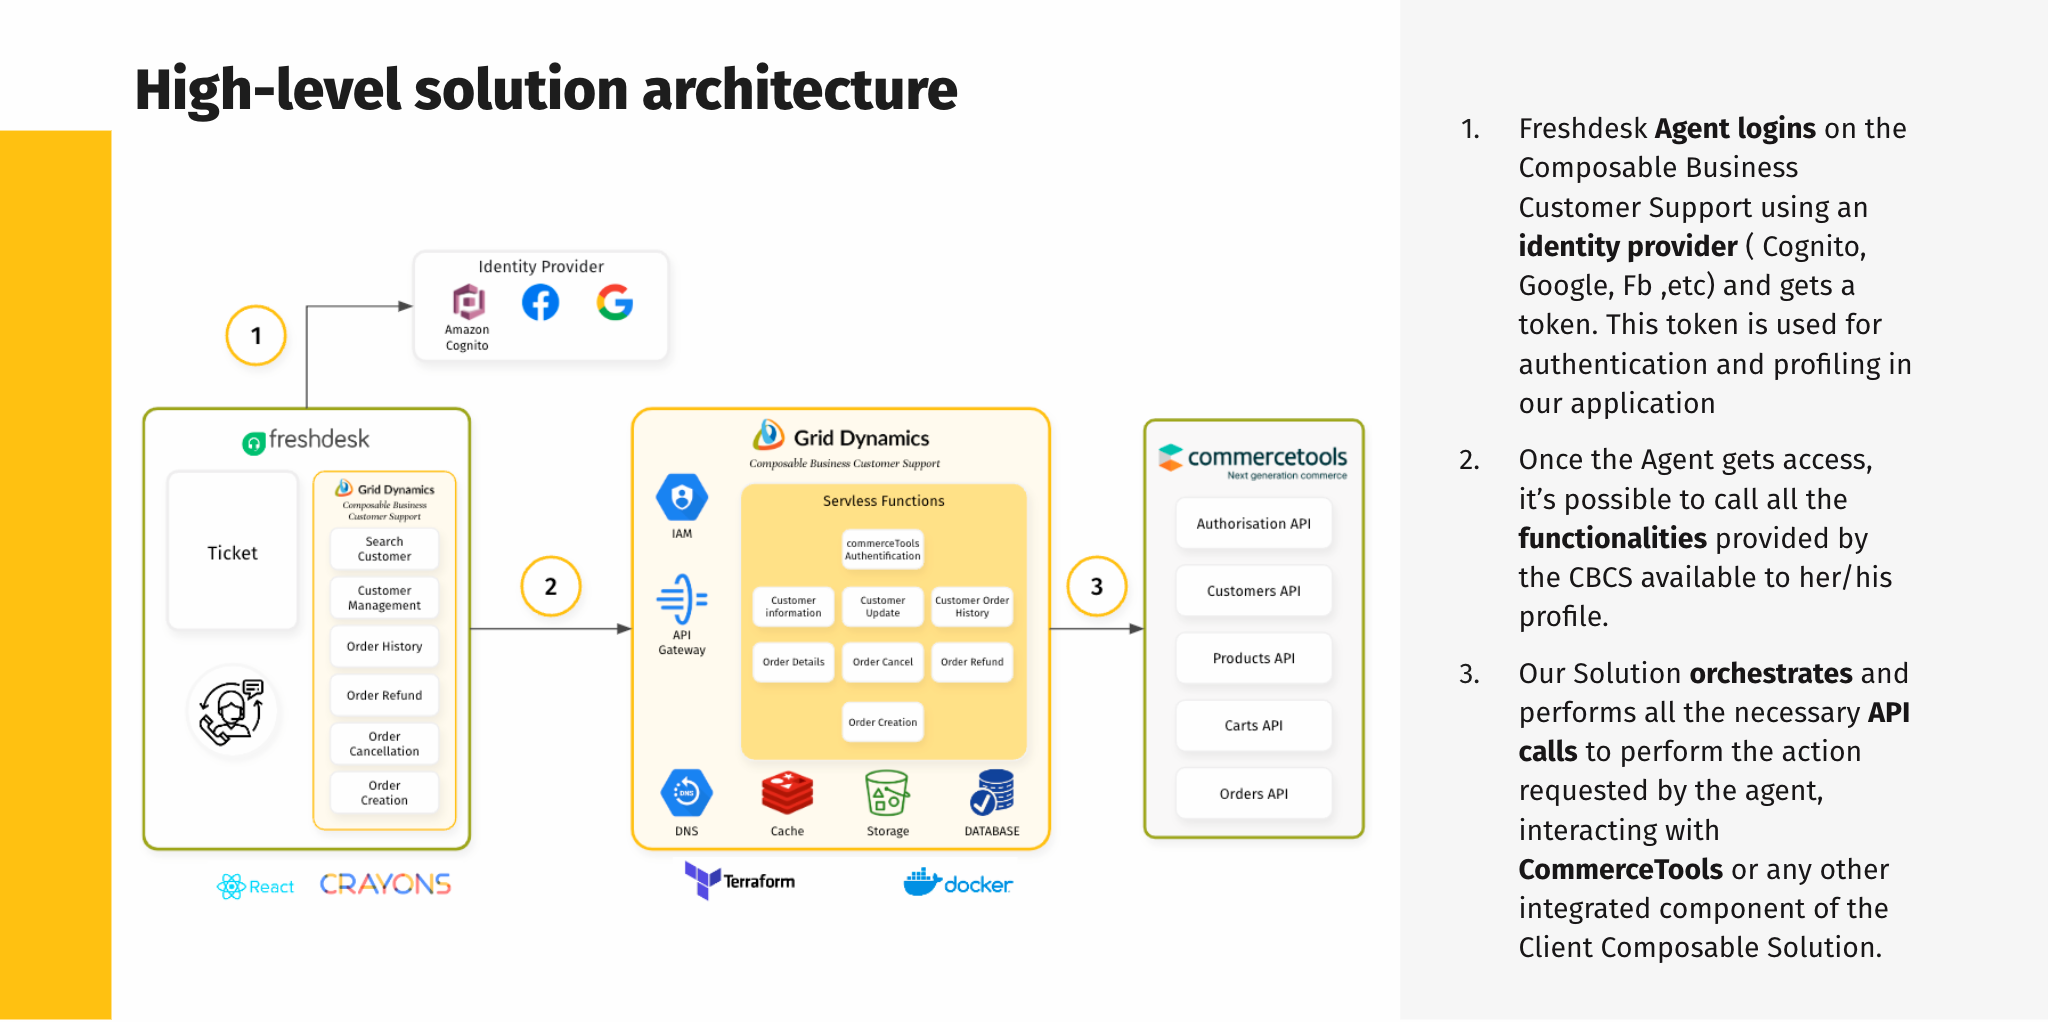Click the Amazon Cognito icon
Viewport: 2048px width, 1022px height.
click(468, 301)
